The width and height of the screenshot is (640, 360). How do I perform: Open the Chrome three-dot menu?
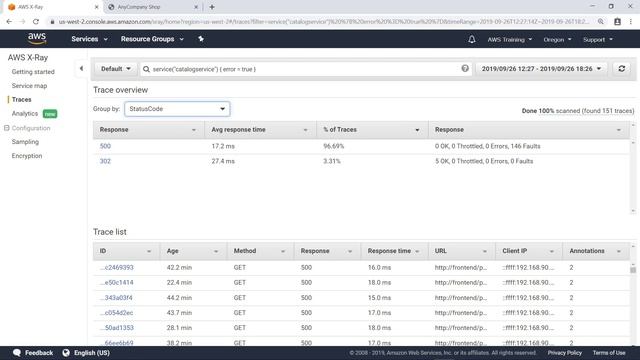pos(631,22)
